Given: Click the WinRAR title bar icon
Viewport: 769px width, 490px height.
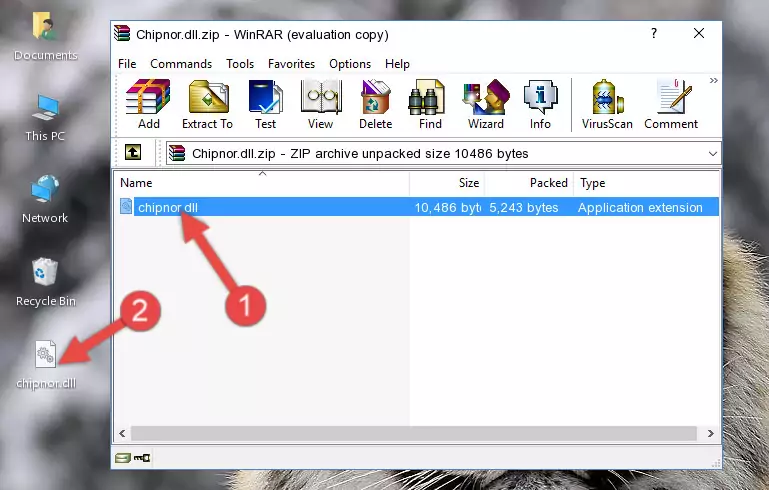Looking at the screenshot, I should [x=122, y=33].
